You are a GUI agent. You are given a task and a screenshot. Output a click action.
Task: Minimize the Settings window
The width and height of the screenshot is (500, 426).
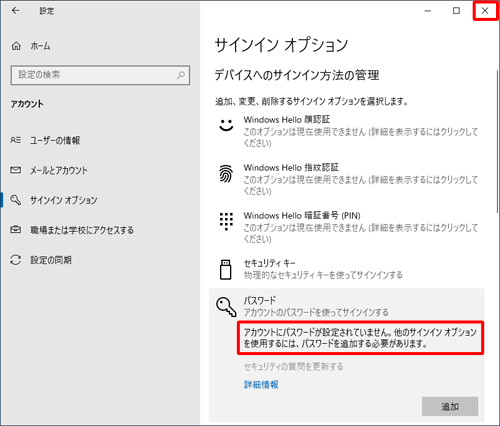pos(428,11)
